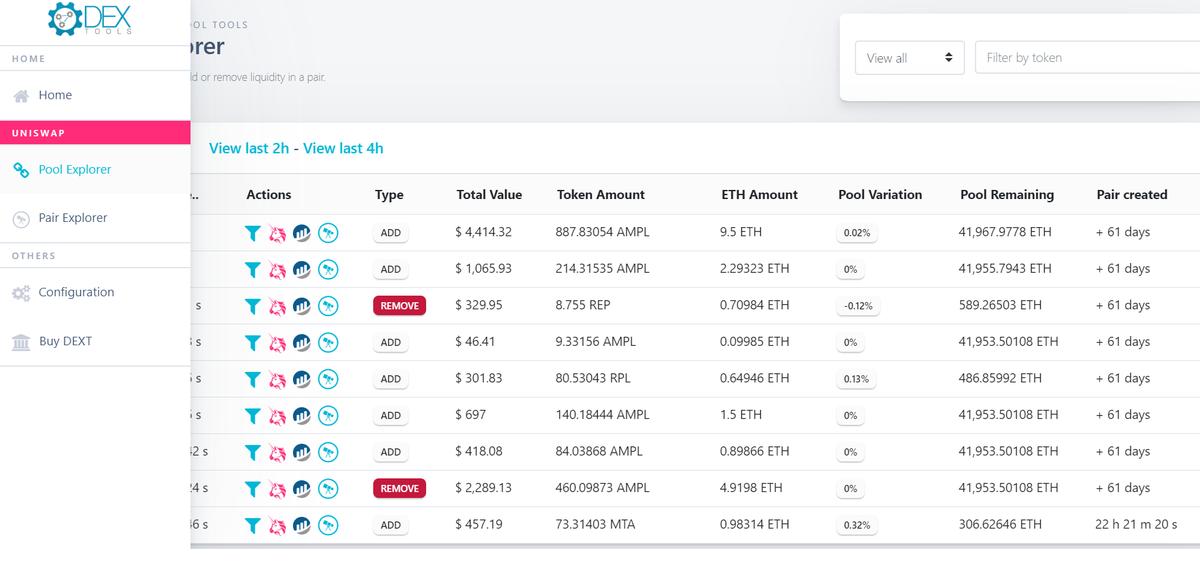Open the View all dropdown

[x=909, y=58]
